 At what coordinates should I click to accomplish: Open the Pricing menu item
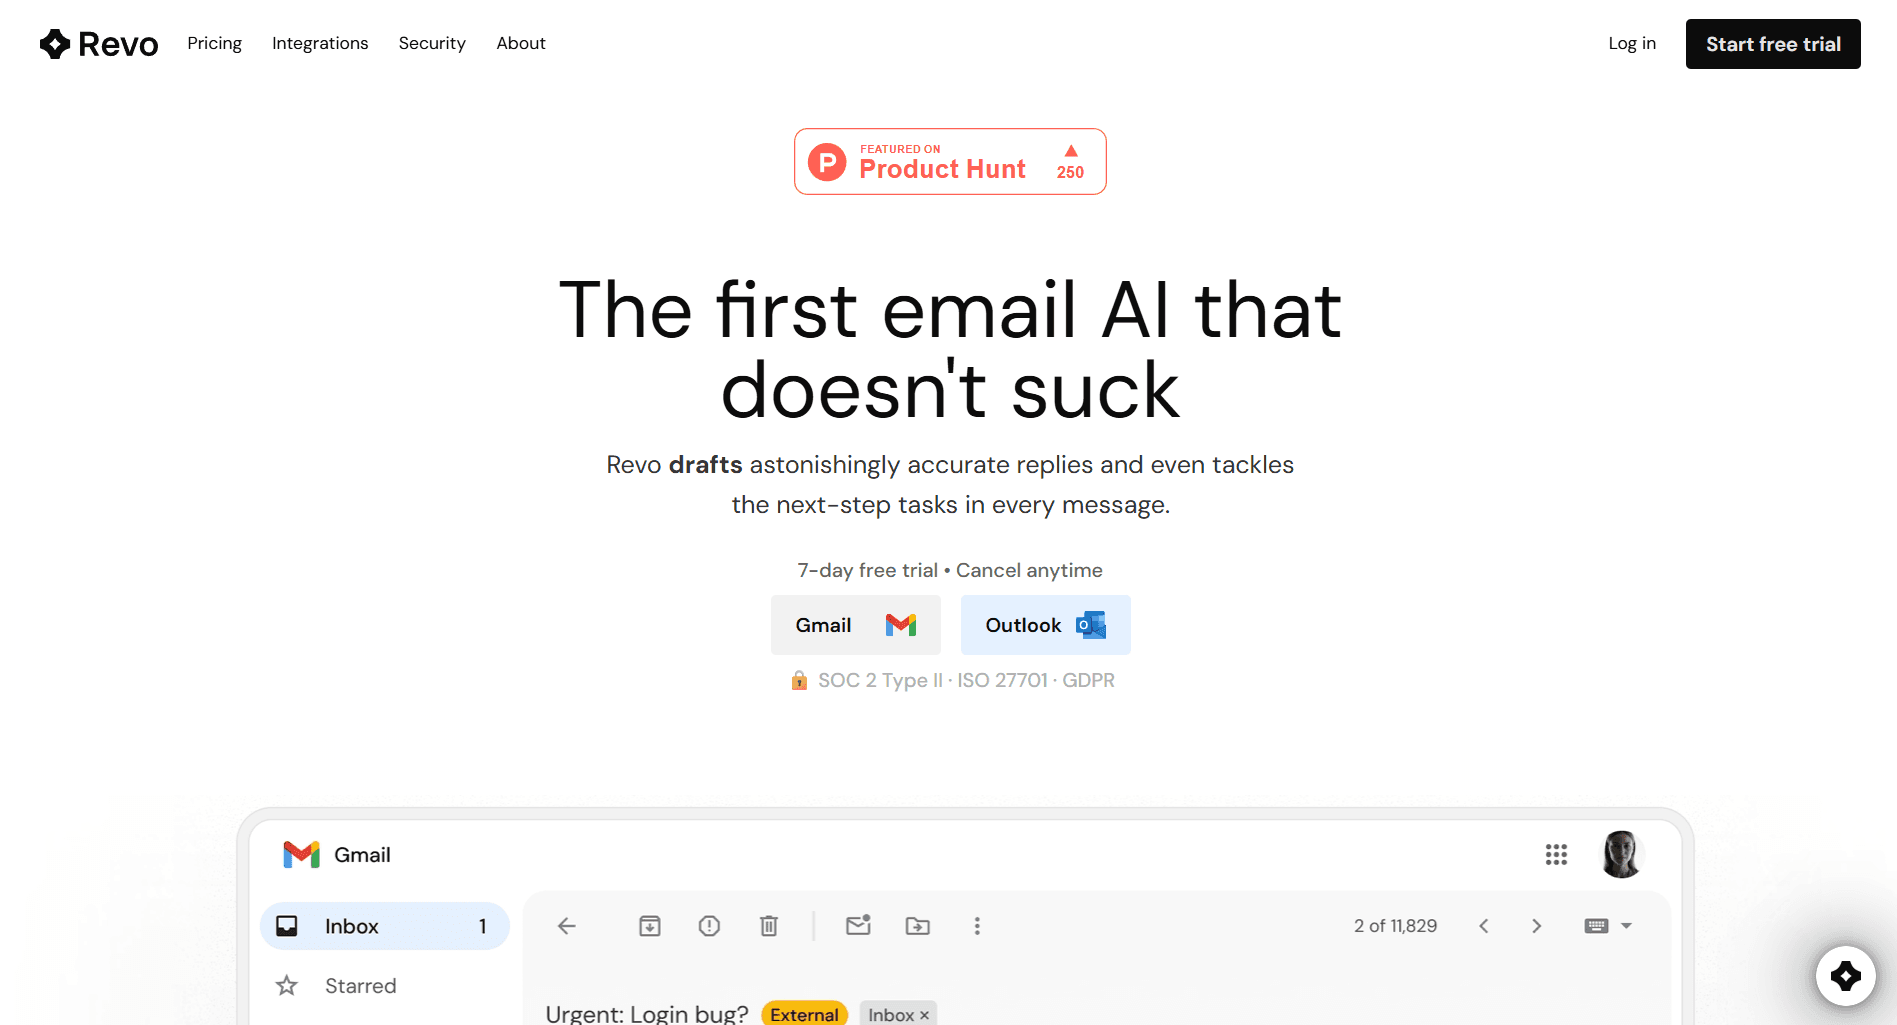(x=215, y=43)
